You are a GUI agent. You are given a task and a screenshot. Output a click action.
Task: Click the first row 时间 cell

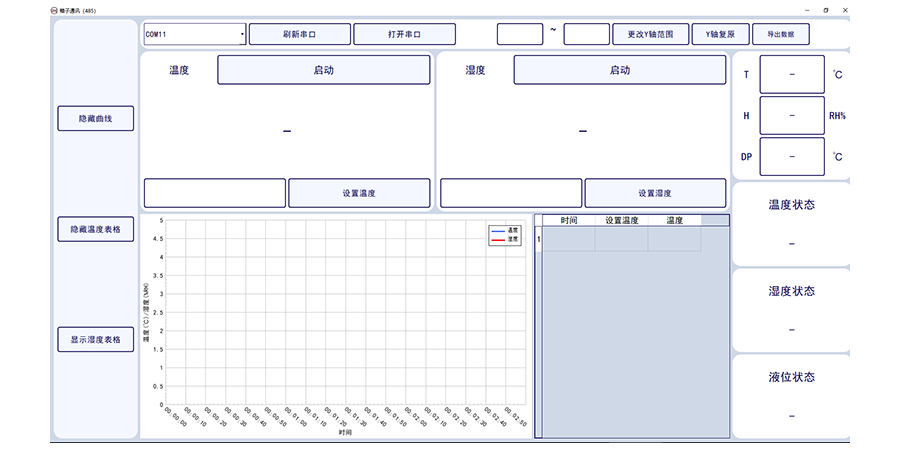(569, 239)
